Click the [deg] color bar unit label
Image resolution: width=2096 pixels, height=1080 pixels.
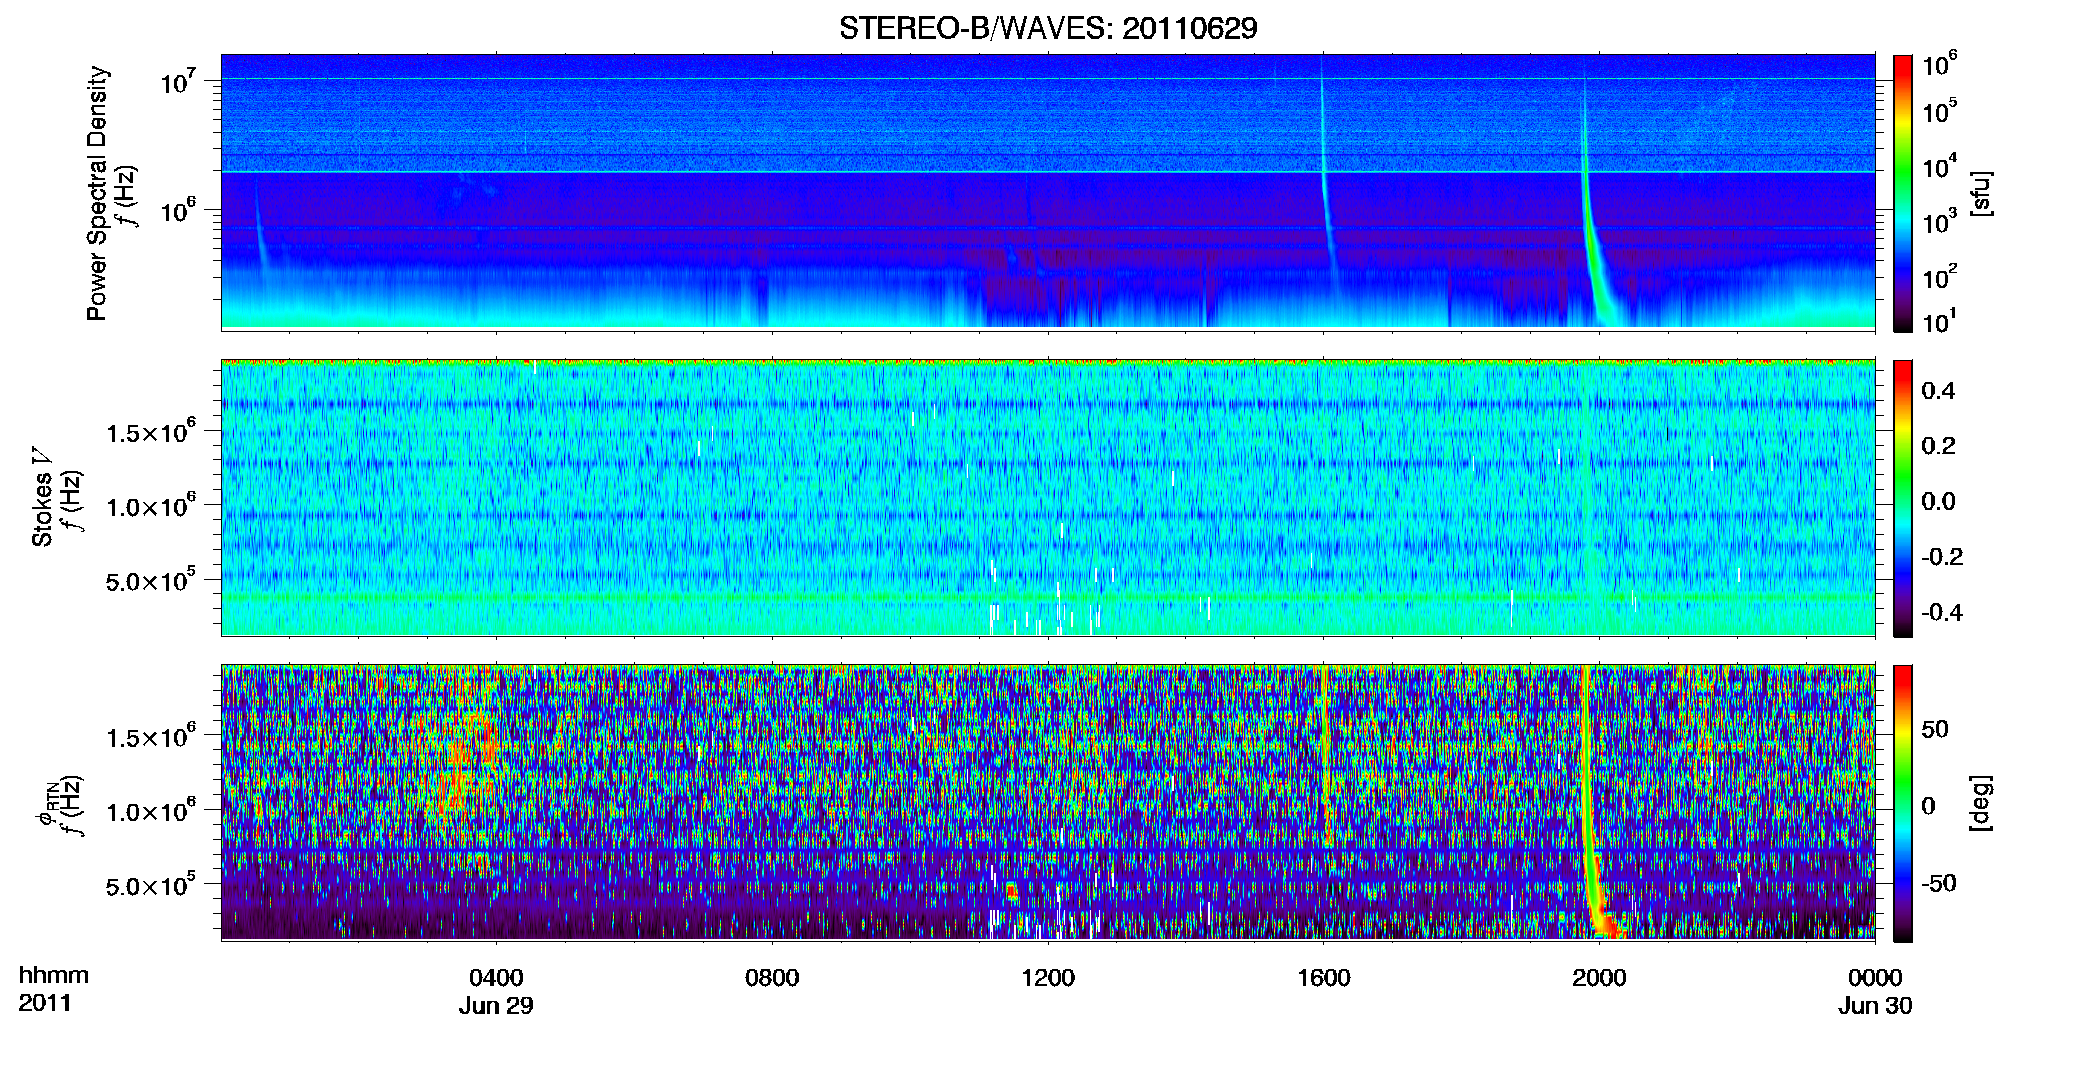point(1981,803)
